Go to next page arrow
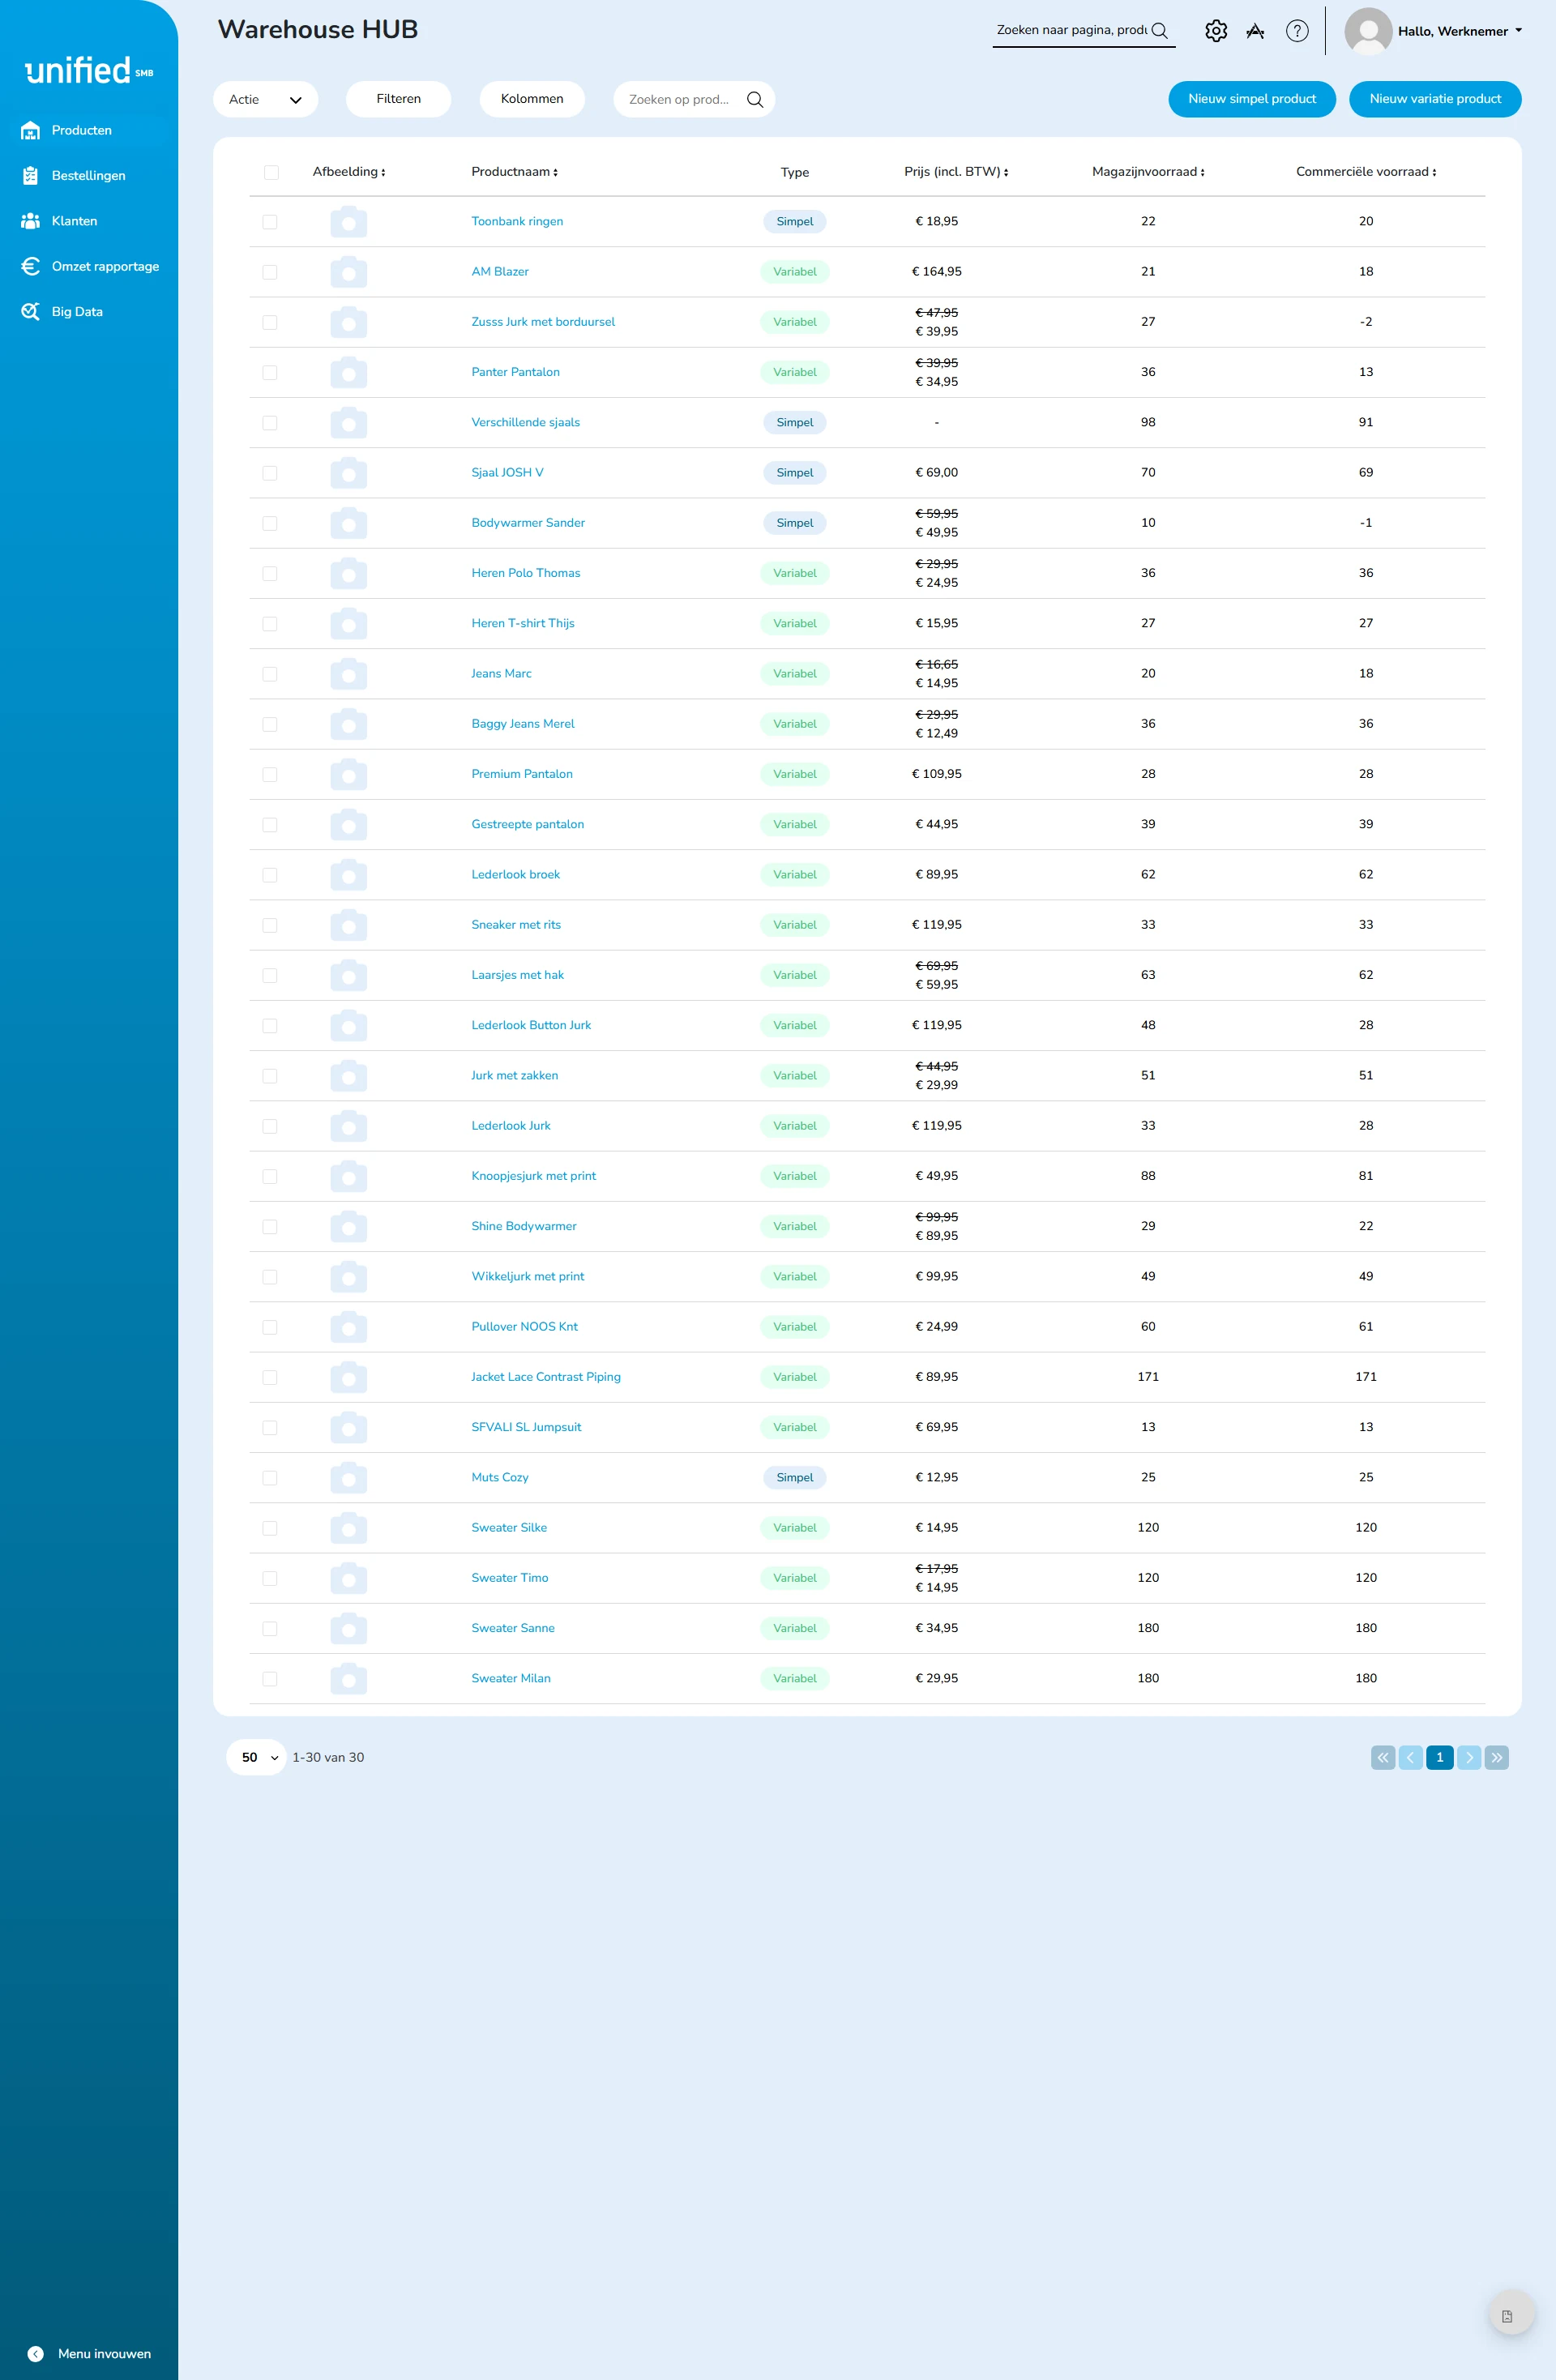Image resolution: width=1556 pixels, height=2380 pixels. point(1468,1757)
